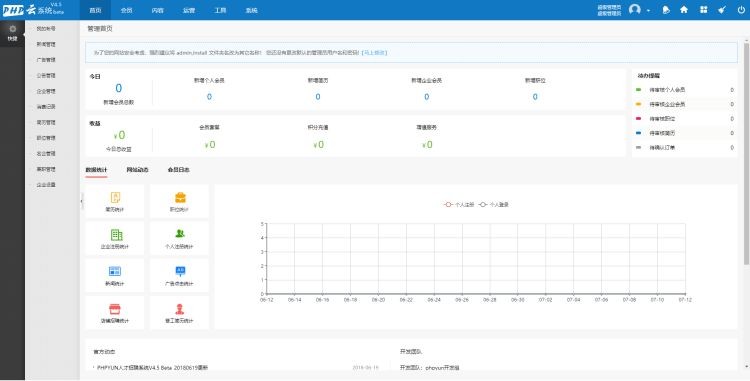Collapse the sidebar with its edge handle
The width and height of the screenshot is (750, 381).
pos(82,201)
